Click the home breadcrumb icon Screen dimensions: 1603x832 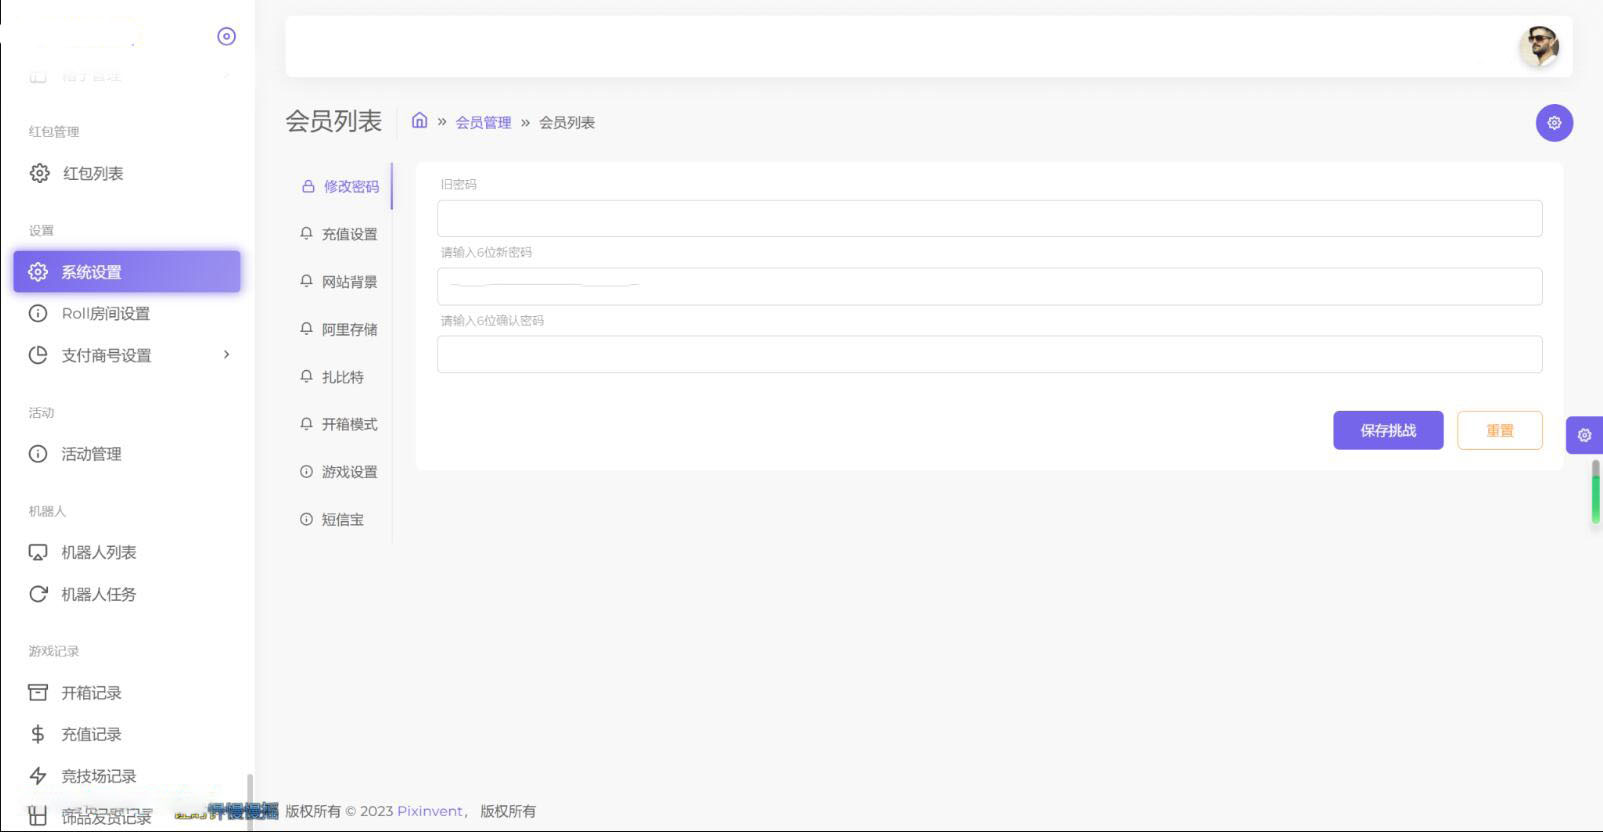419,121
